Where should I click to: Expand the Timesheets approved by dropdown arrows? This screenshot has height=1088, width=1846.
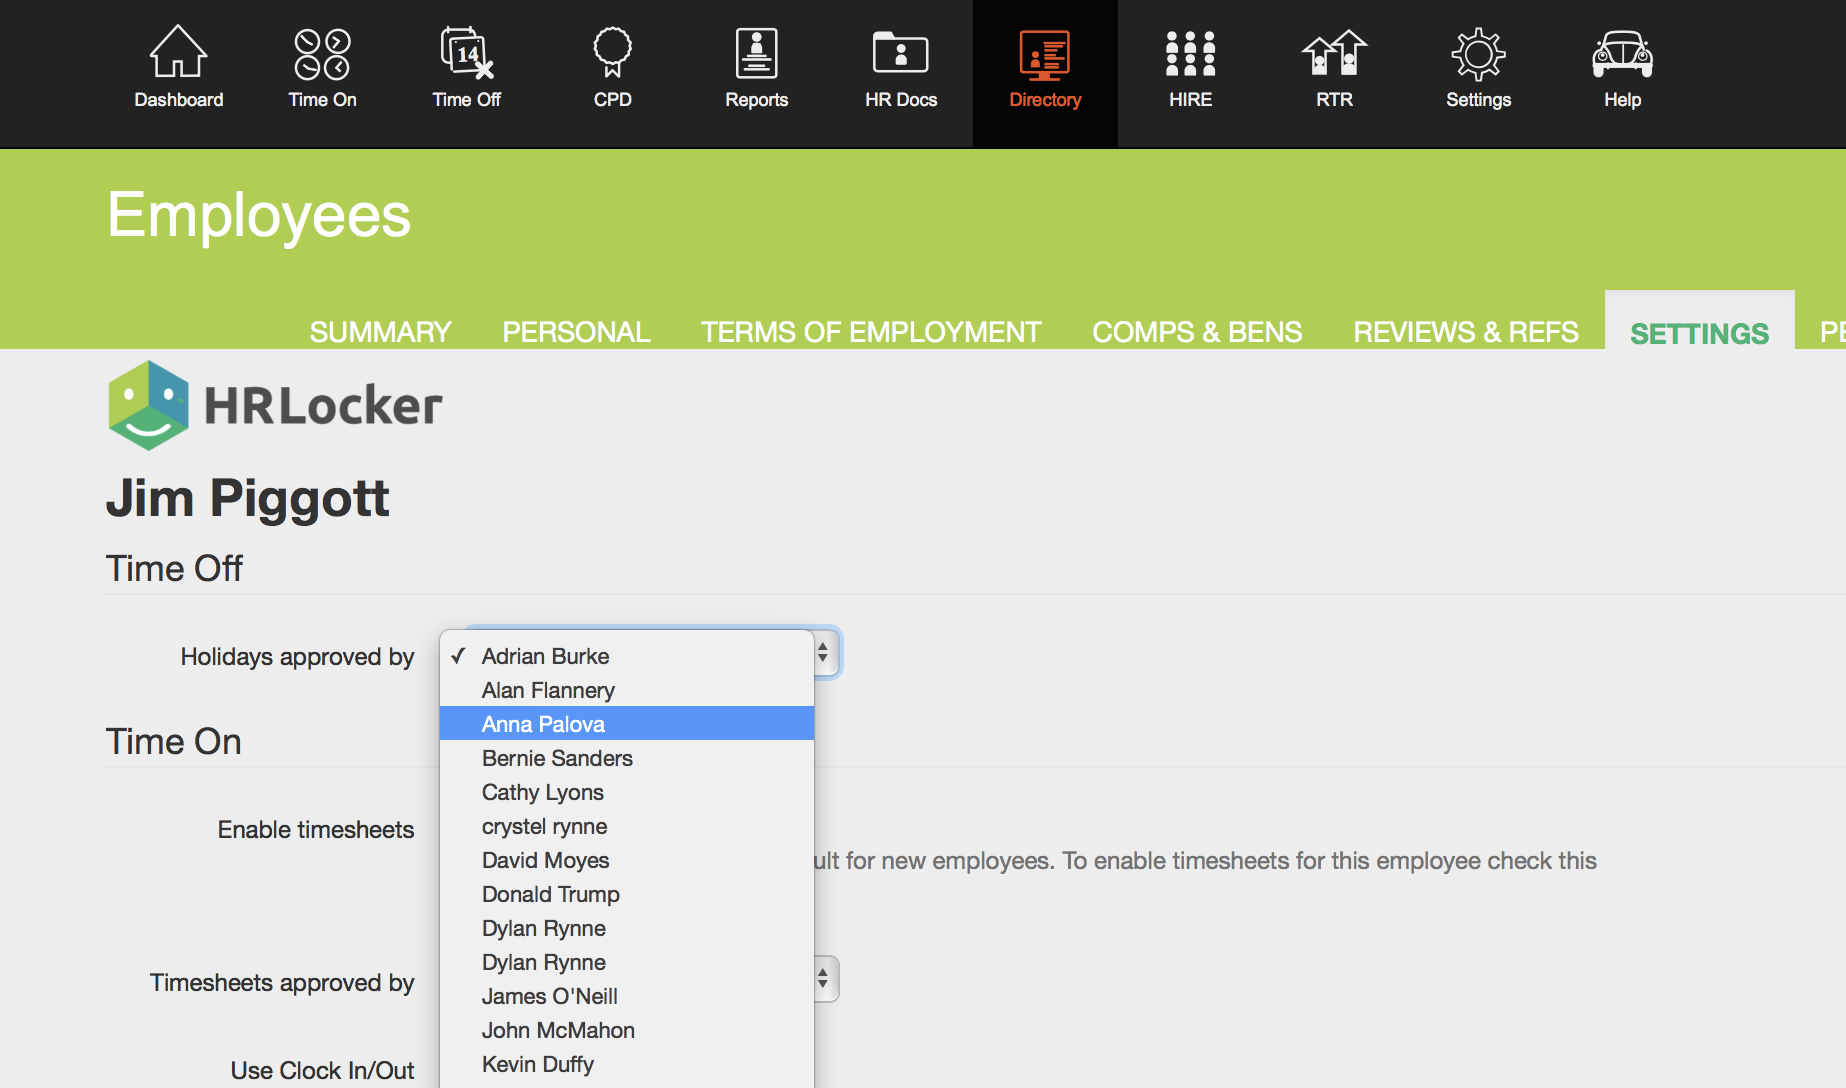pos(823,979)
